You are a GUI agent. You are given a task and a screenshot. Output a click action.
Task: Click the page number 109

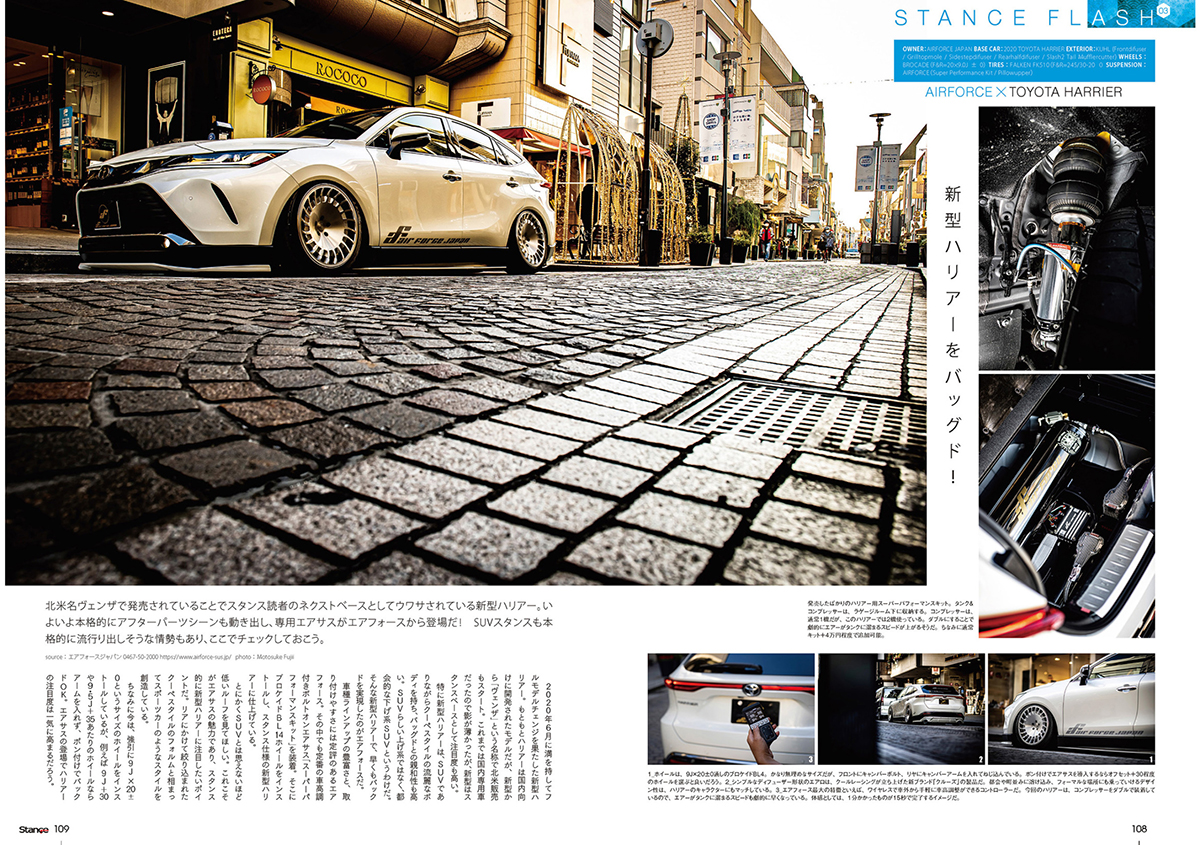tap(62, 828)
